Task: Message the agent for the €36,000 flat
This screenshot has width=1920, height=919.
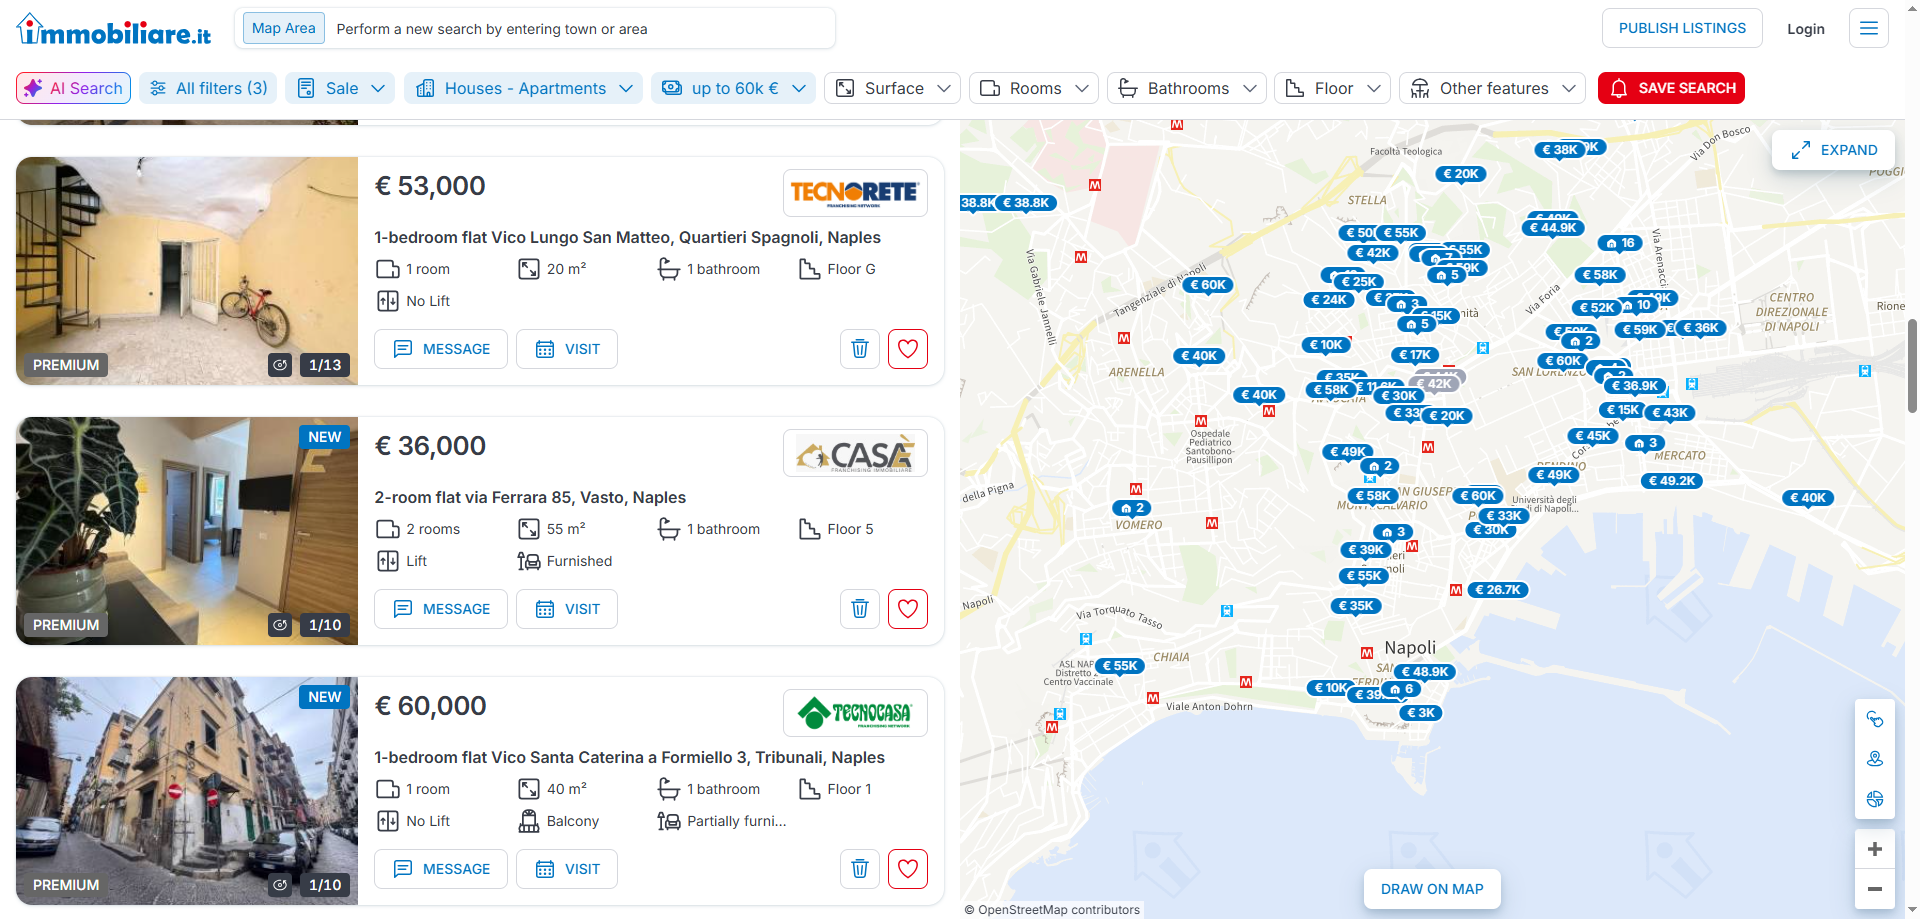Action: (441, 609)
